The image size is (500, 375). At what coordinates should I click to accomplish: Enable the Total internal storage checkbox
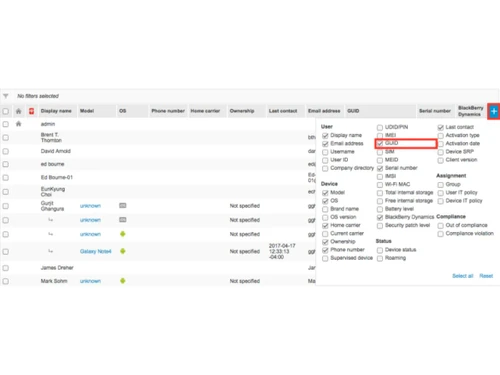pyautogui.click(x=380, y=193)
